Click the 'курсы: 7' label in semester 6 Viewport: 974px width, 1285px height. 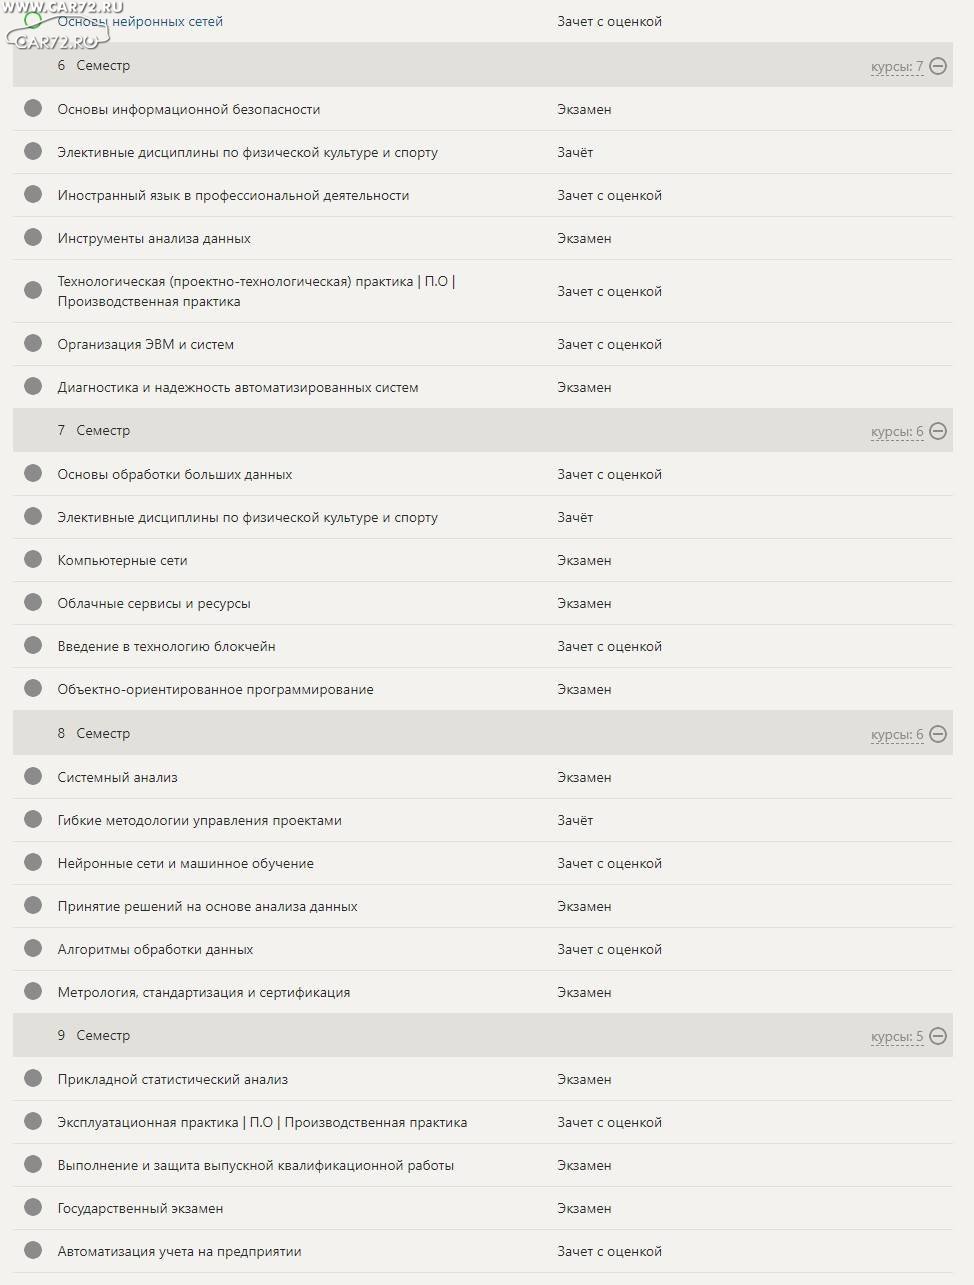point(897,67)
